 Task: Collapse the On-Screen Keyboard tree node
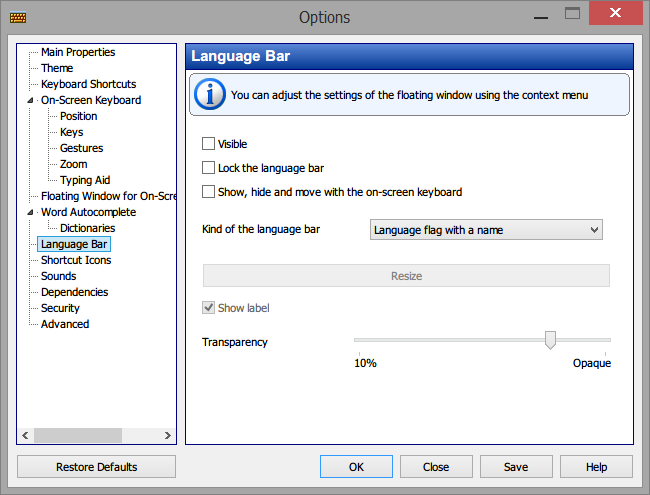pyautogui.click(x=30, y=100)
